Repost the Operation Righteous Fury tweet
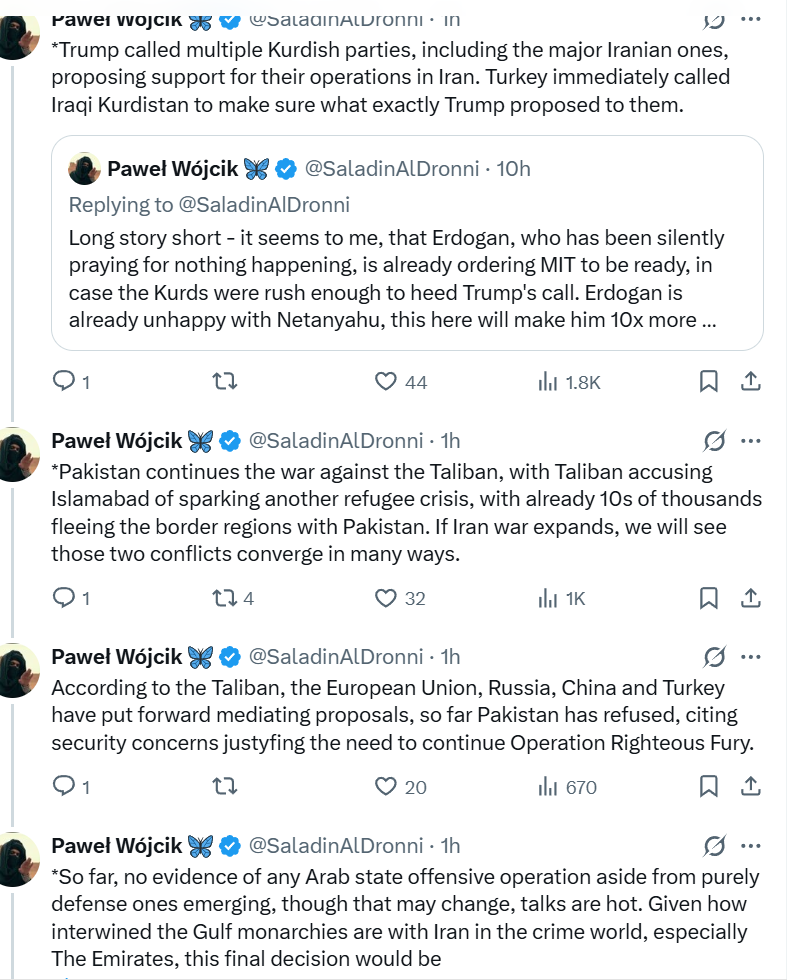Screen dimensions: 787x980 (x=225, y=787)
